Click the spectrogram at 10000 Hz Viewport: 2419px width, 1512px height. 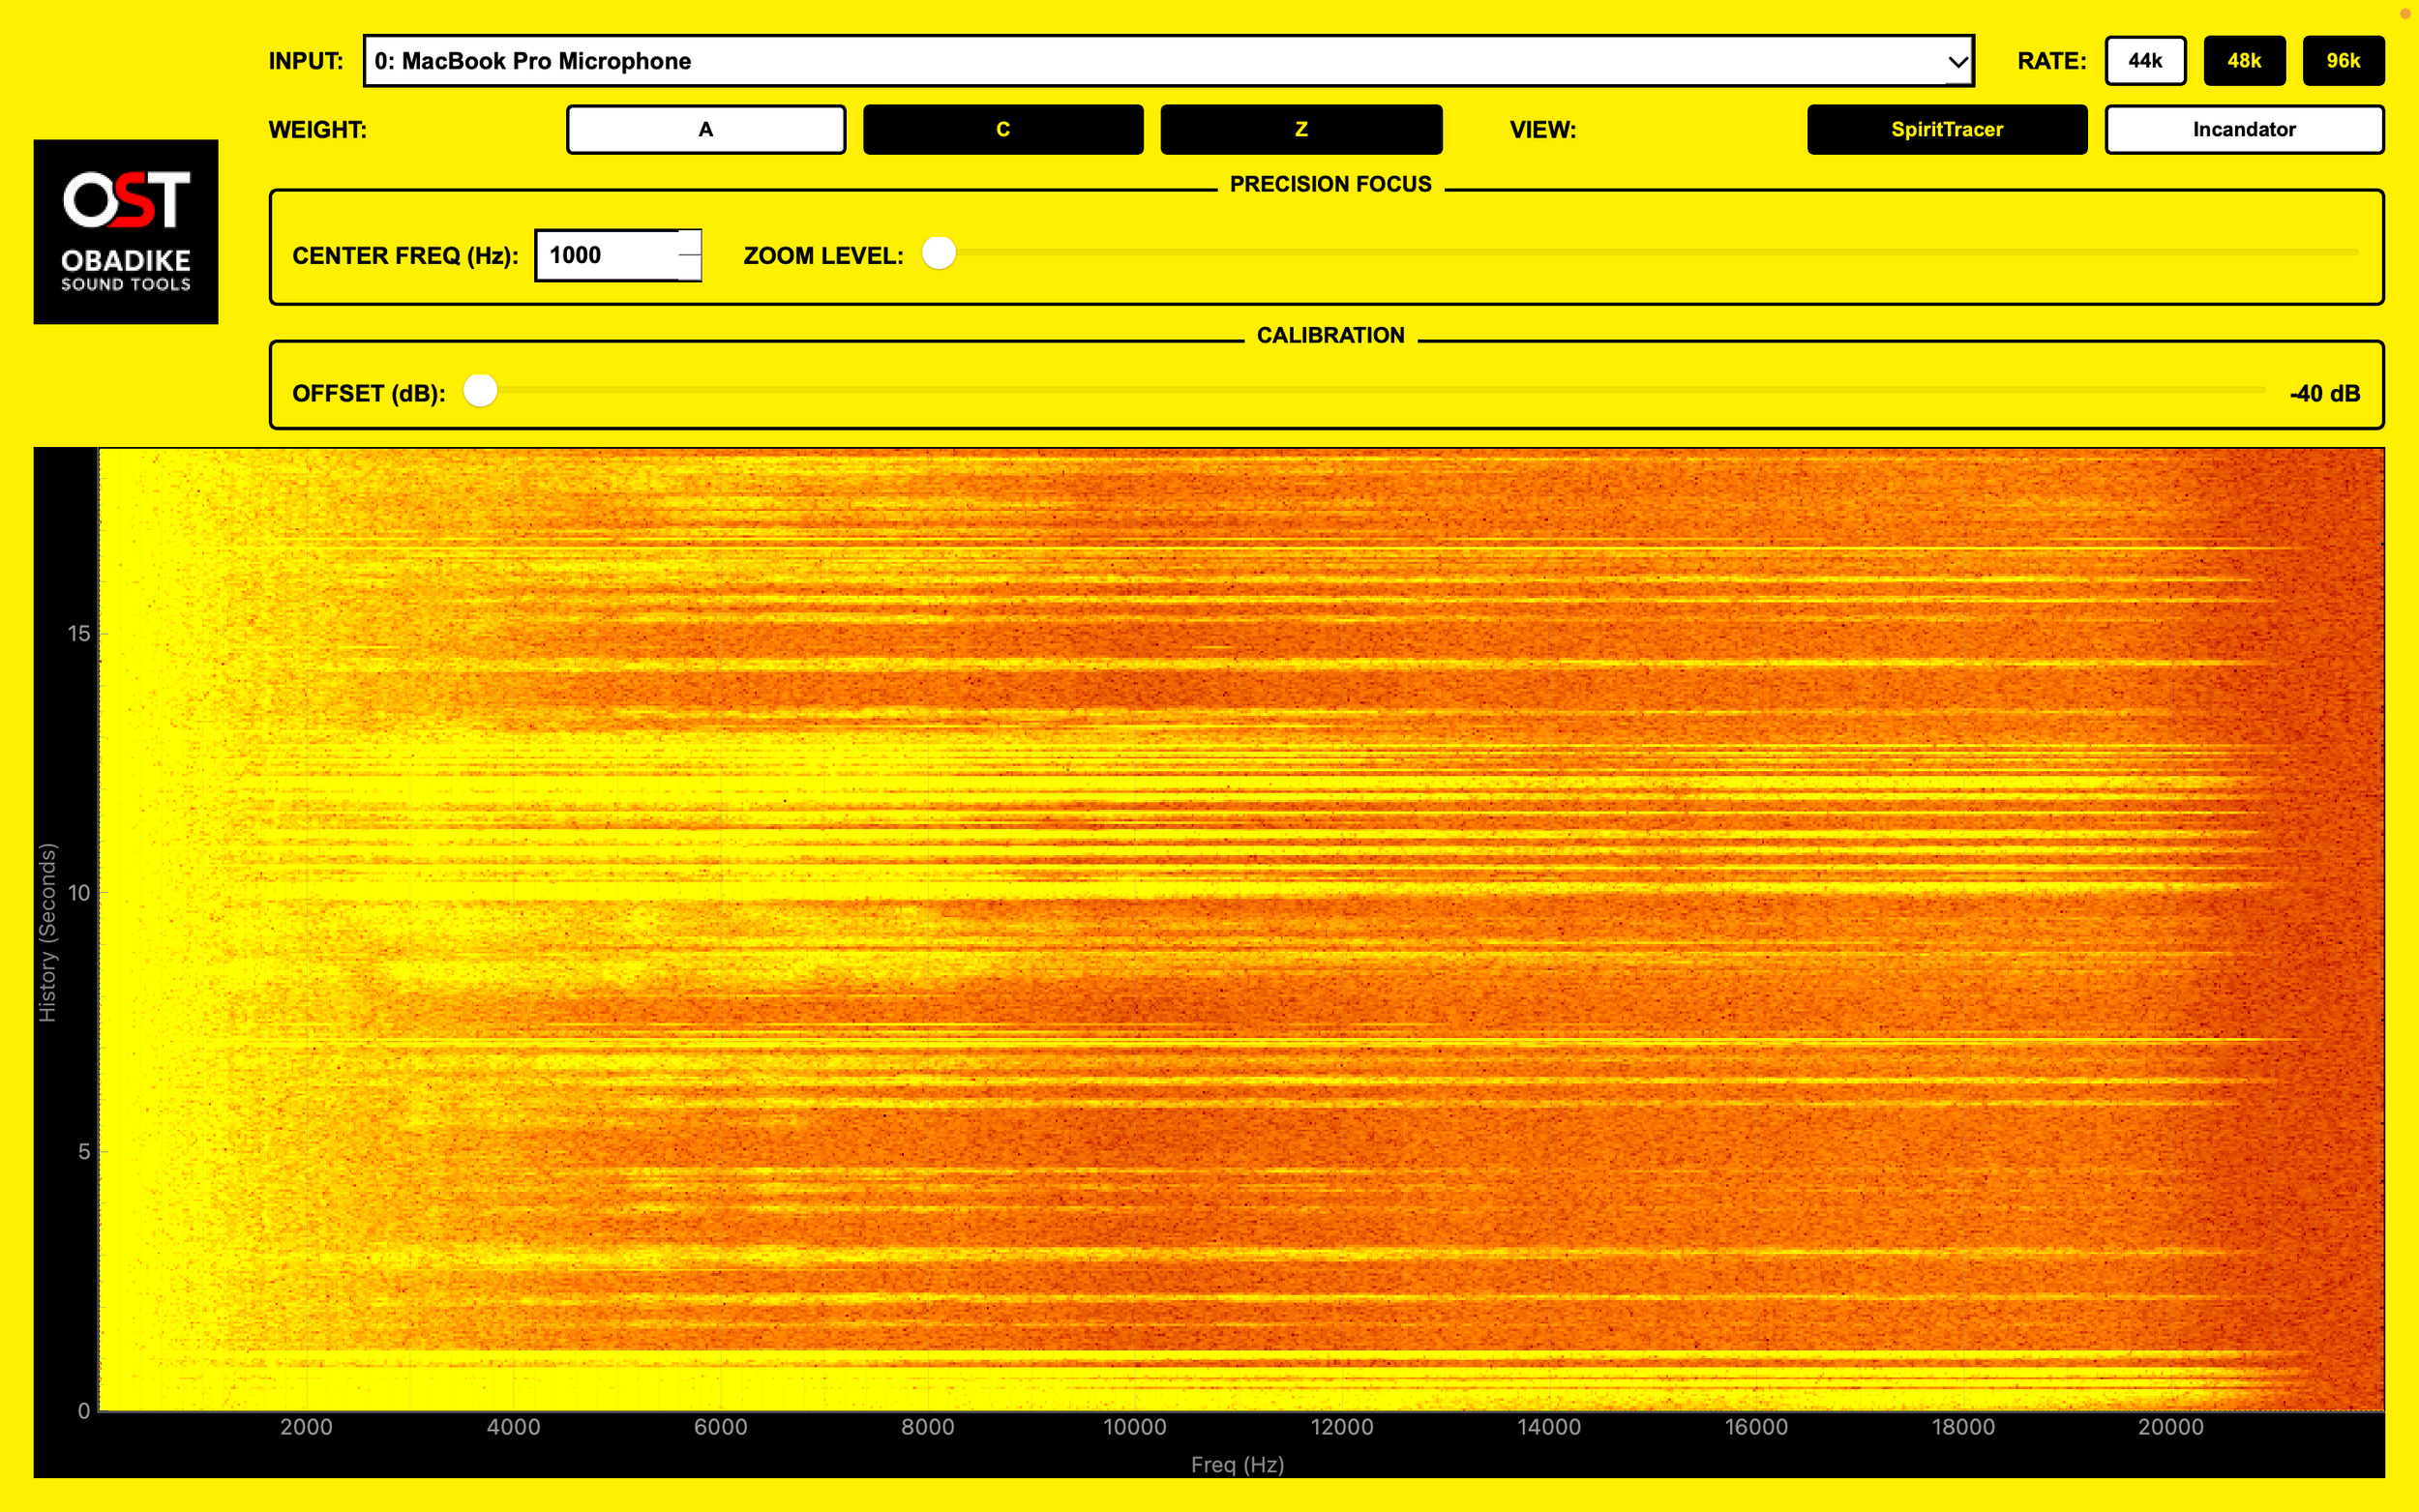(1134, 930)
